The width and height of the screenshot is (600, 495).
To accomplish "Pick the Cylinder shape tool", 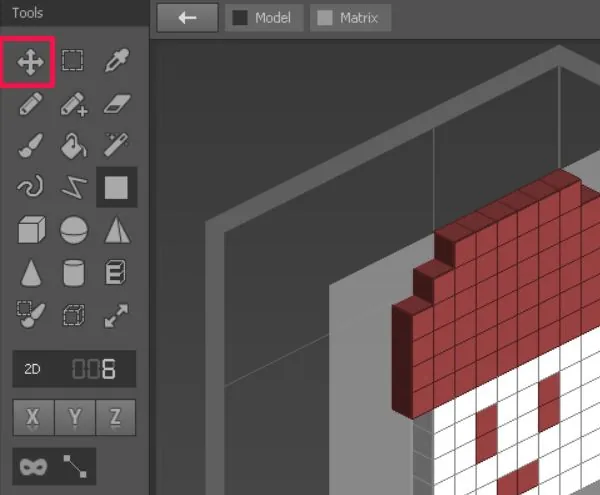I will pos(73,273).
